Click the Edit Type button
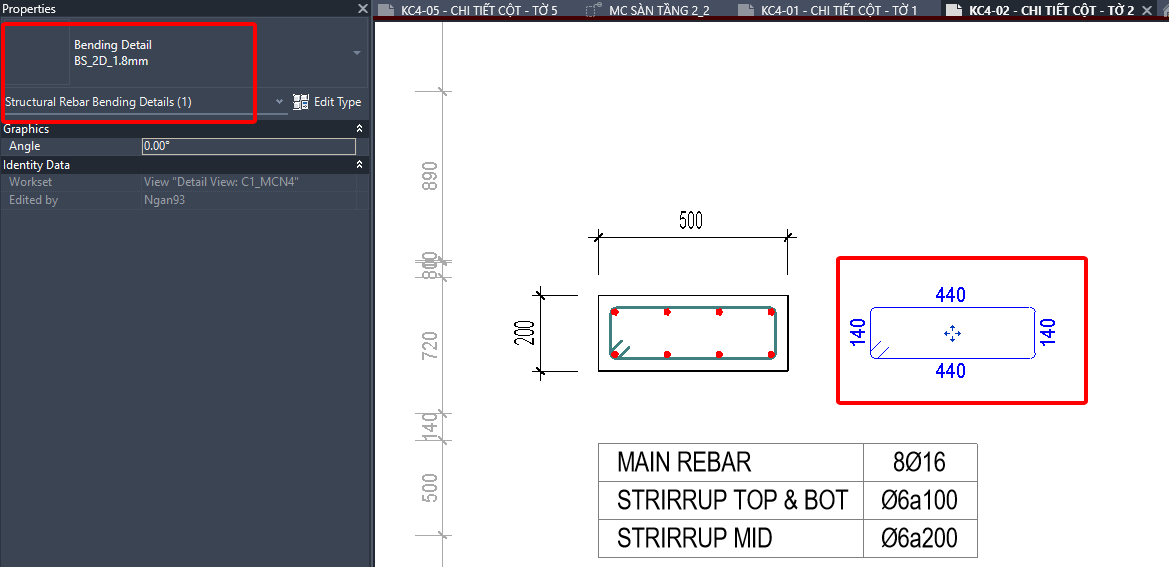1169x567 pixels. coord(327,102)
